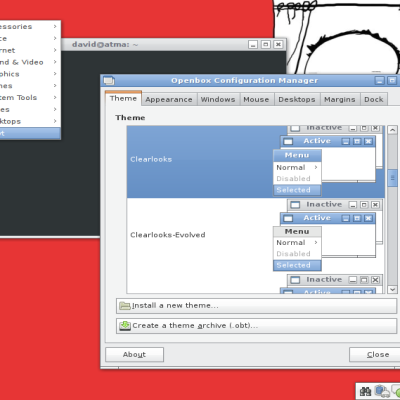Click the binoculars icon in the system tray

365,391
